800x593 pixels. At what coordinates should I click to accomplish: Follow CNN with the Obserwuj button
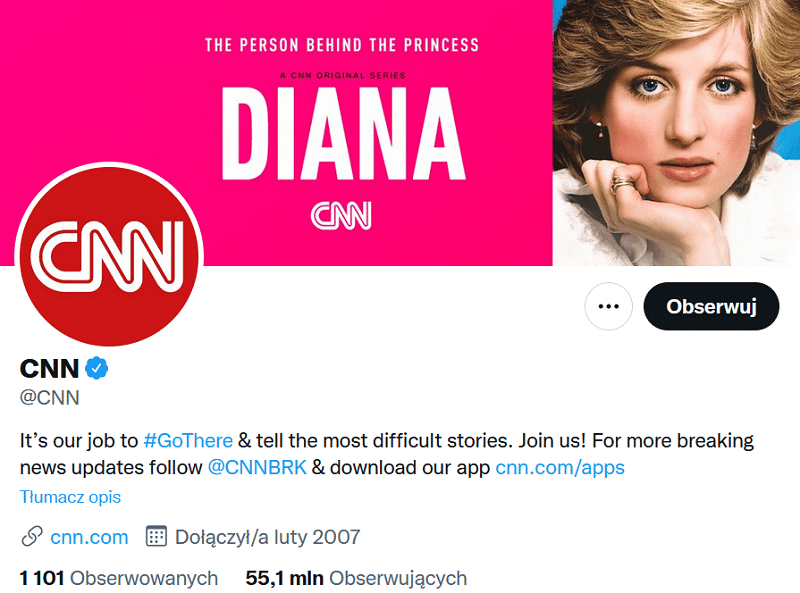711,306
